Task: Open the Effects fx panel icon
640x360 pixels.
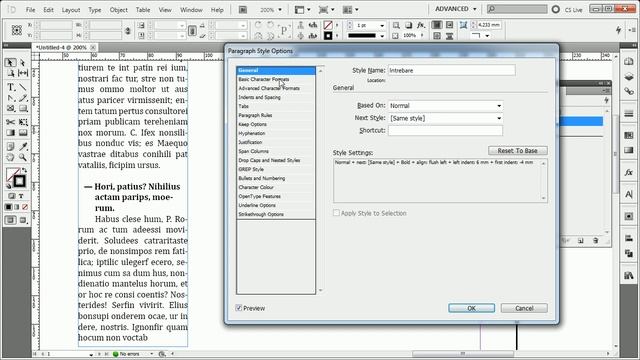Action: tap(629, 173)
